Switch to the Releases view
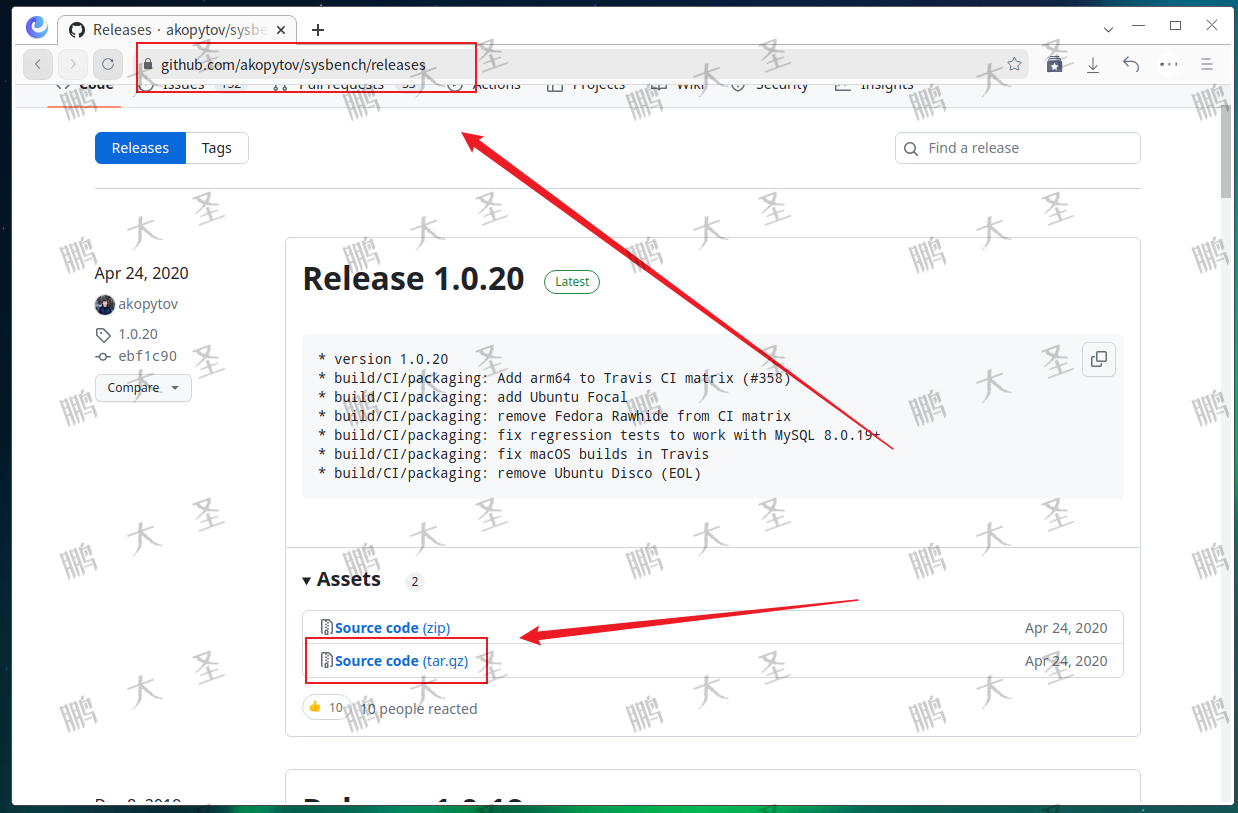The height and width of the screenshot is (813, 1238). pyautogui.click(x=140, y=148)
